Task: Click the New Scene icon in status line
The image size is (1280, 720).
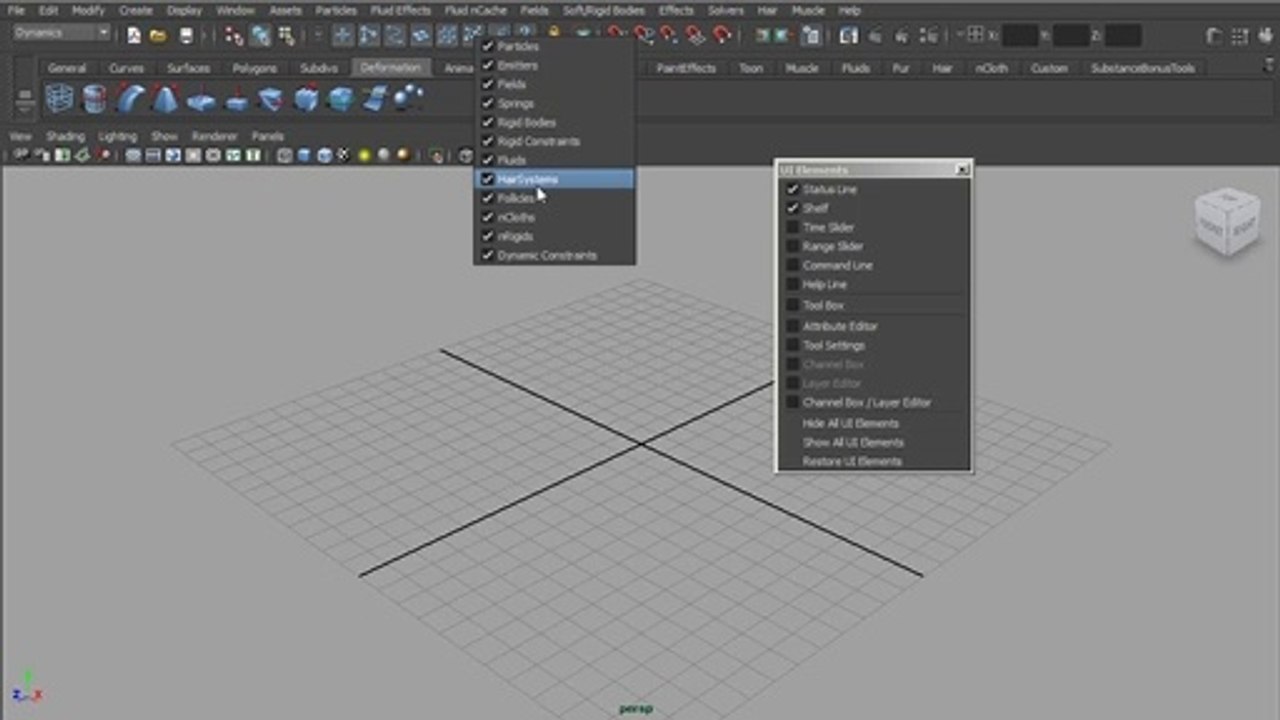Action: pos(134,36)
